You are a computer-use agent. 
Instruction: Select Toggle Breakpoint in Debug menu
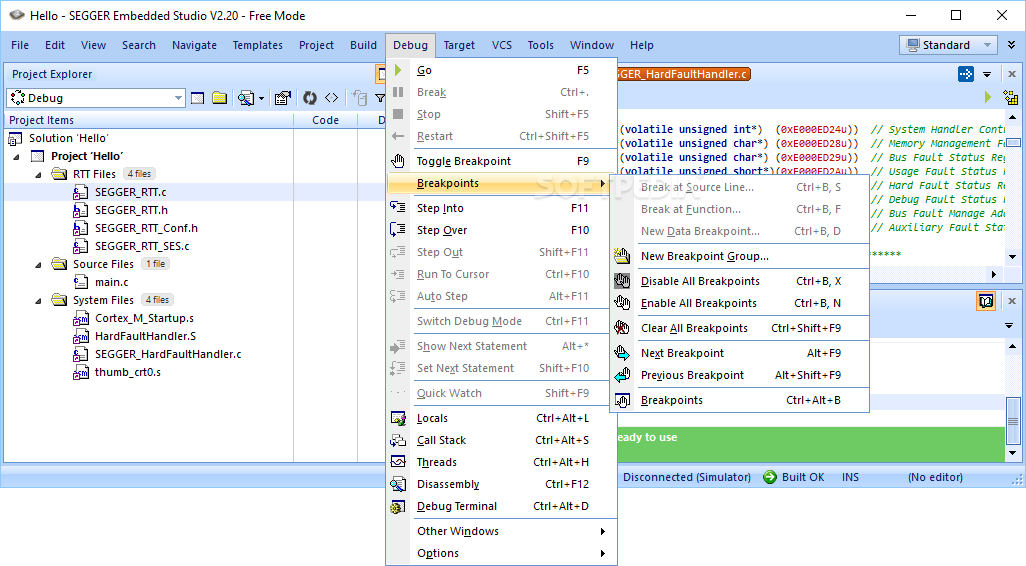coord(502,161)
